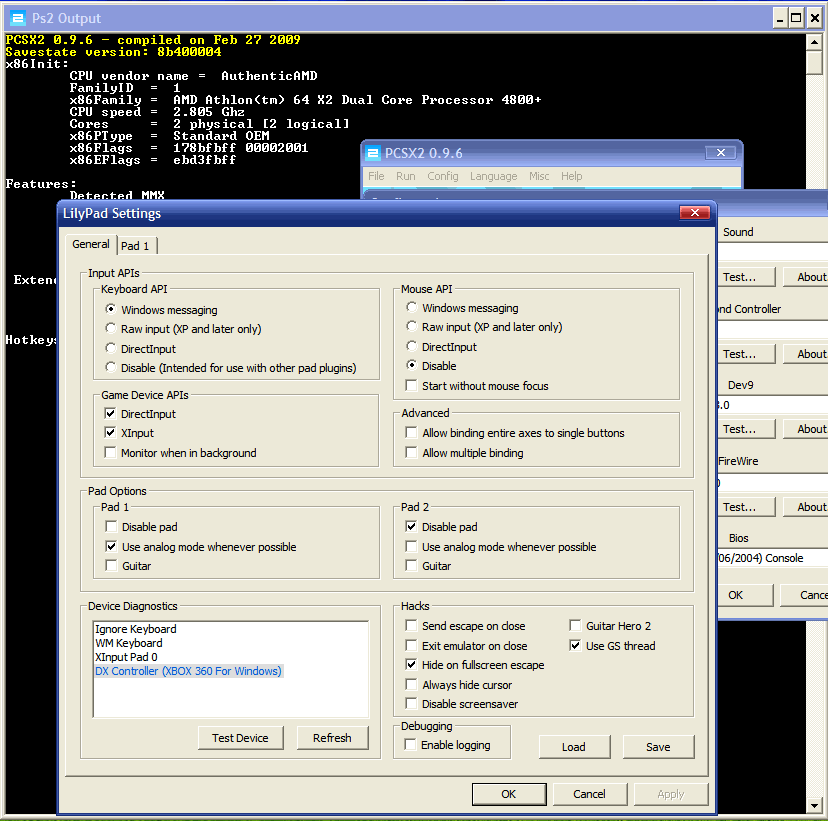The image size is (828, 821).
Task: Click the Load button
Action: 574,747
